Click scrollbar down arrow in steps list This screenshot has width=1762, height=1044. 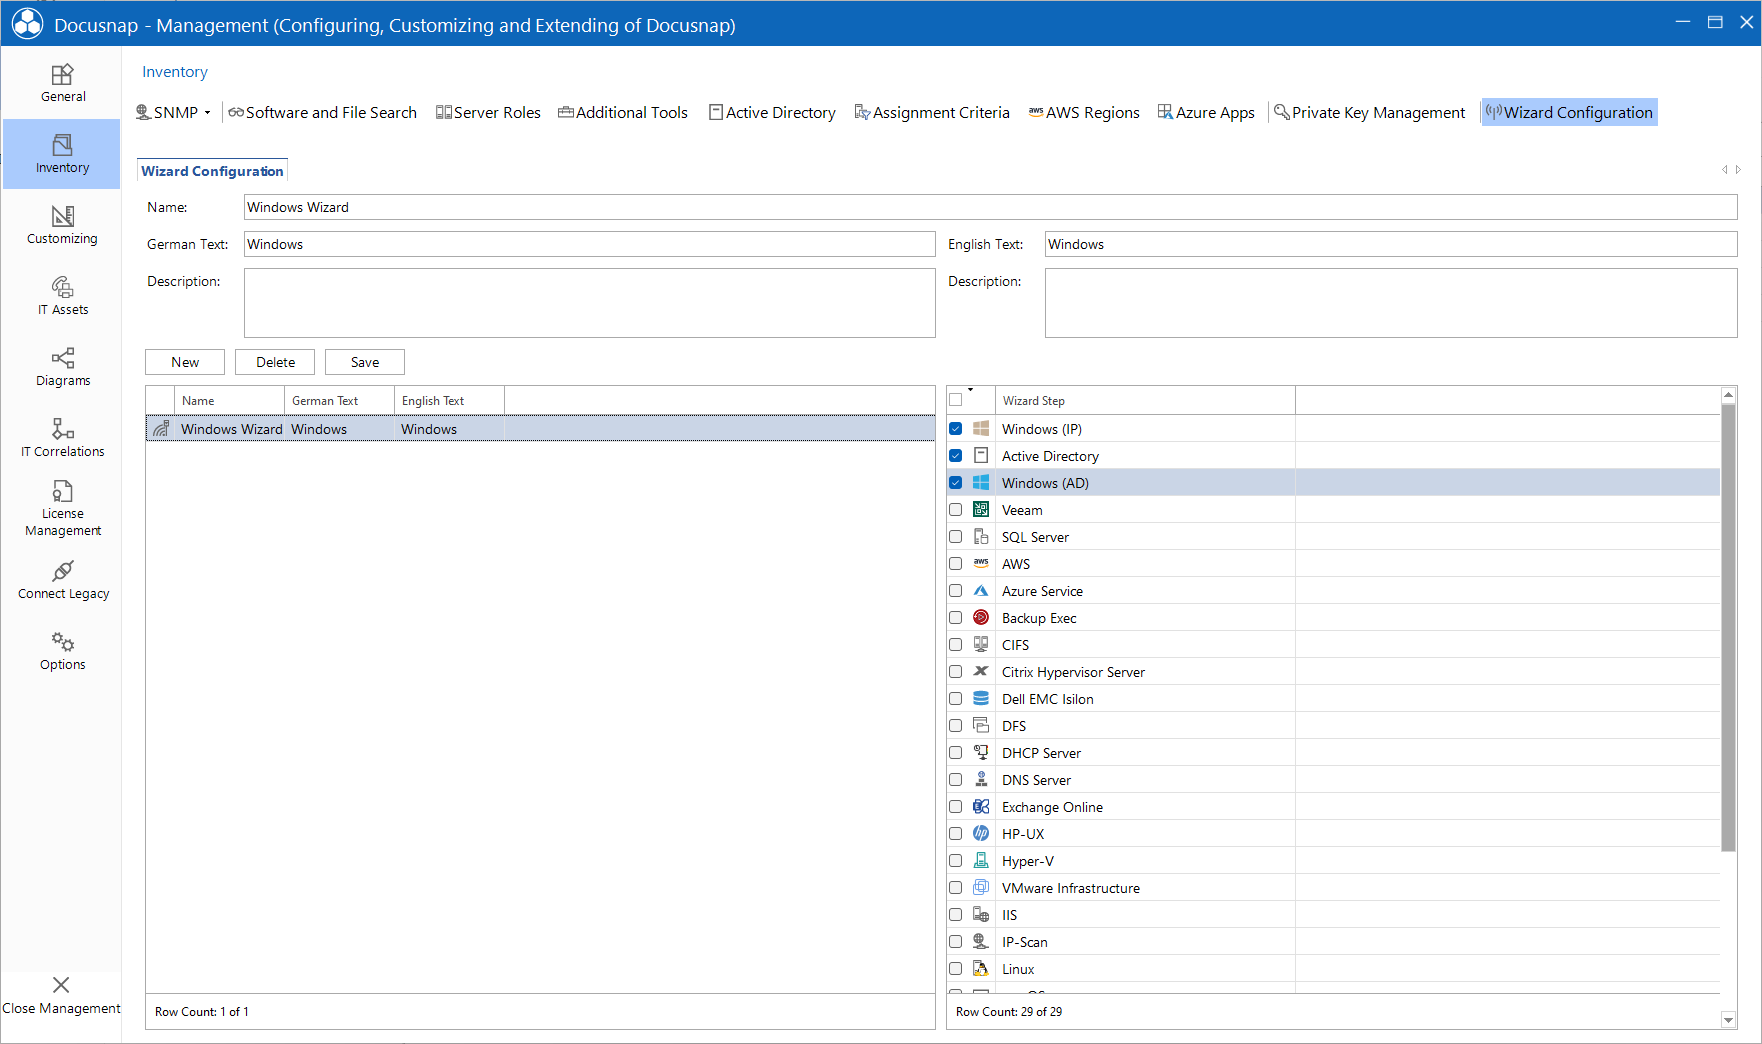(x=1728, y=1020)
